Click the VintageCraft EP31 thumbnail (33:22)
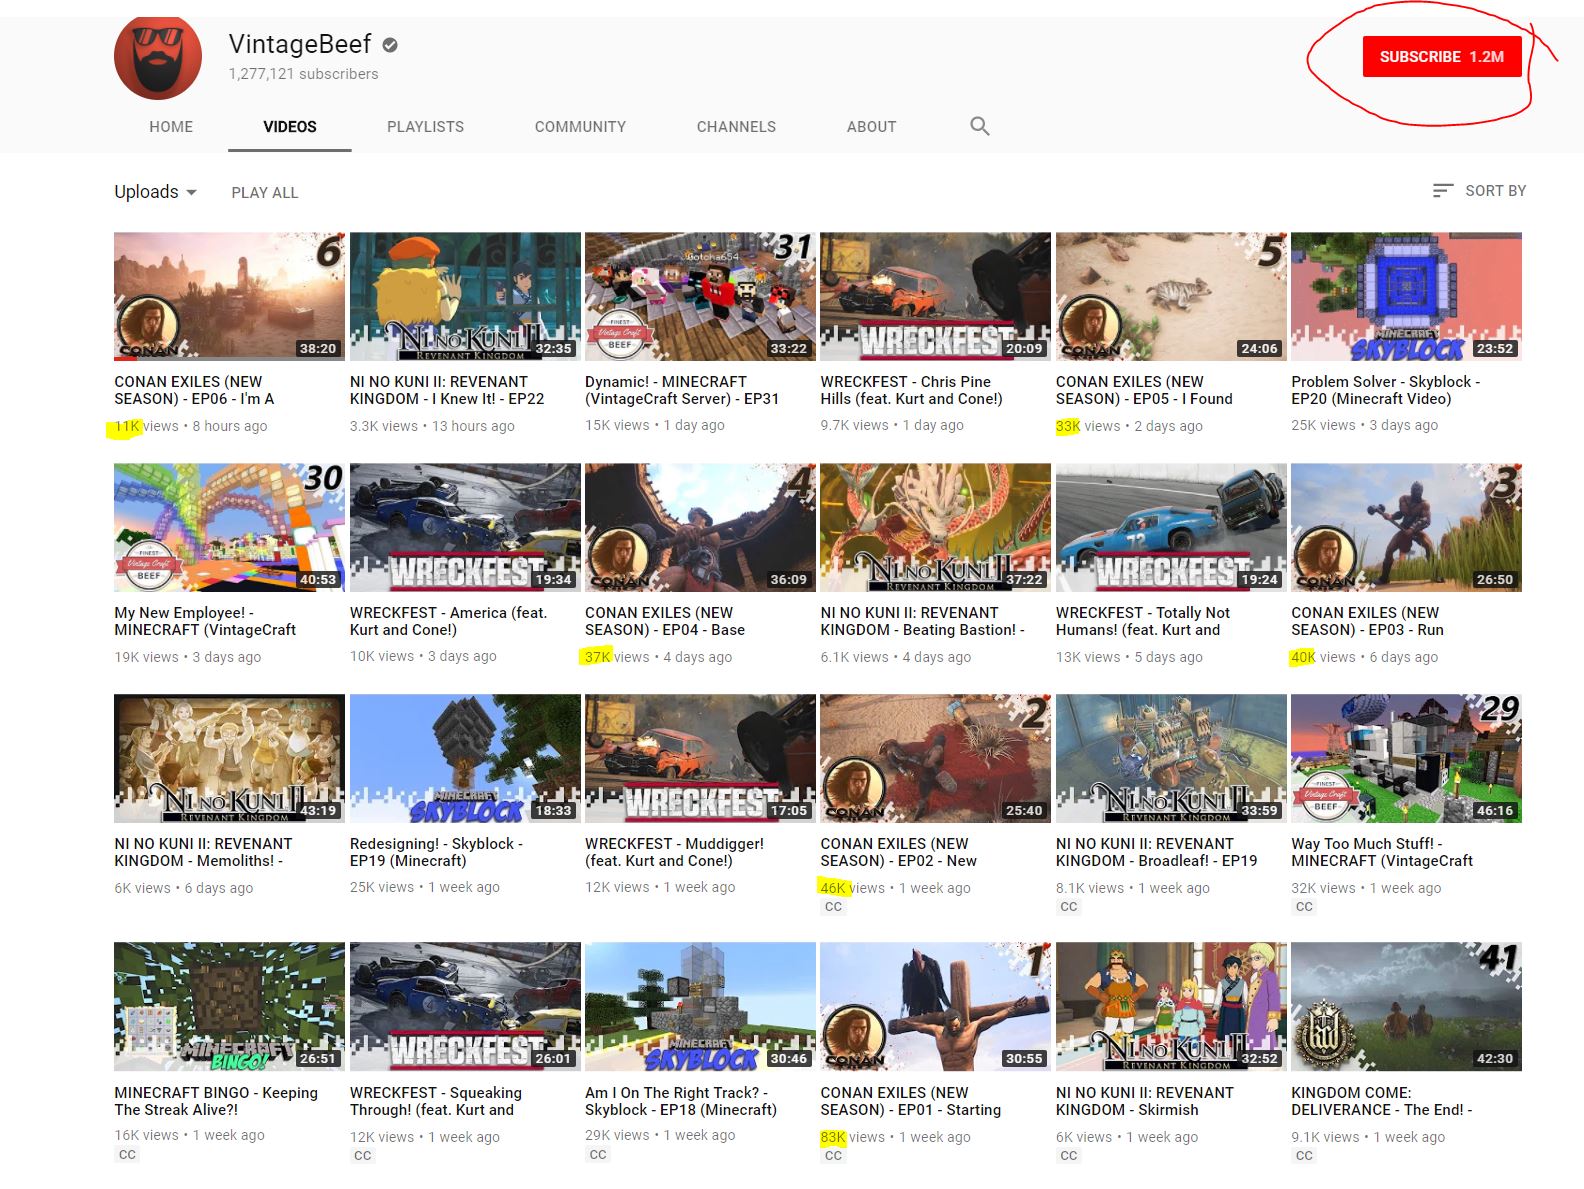 point(700,297)
